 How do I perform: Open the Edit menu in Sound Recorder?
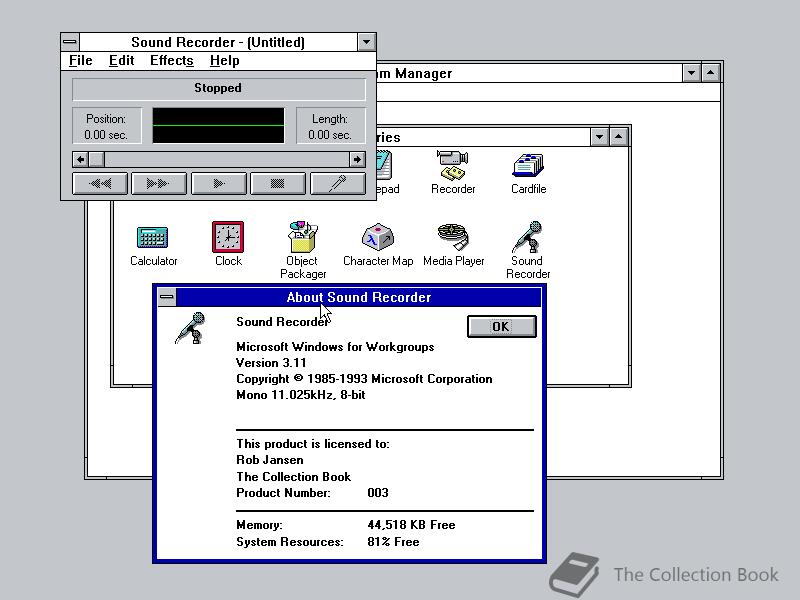point(121,61)
